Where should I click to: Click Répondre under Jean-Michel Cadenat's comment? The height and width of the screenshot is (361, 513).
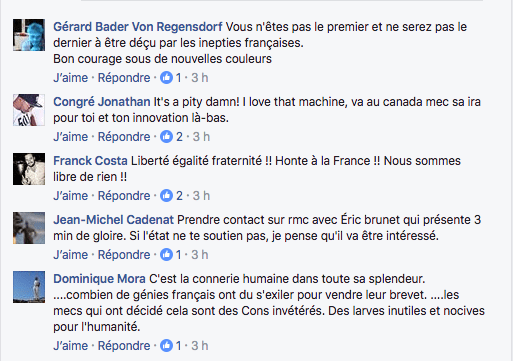point(124,255)
